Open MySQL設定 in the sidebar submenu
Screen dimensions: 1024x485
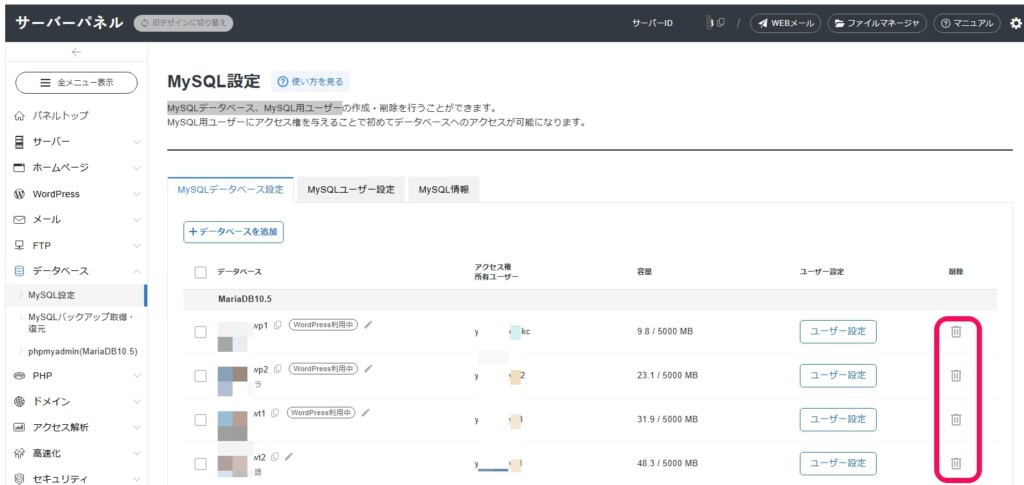pos(52,295)
